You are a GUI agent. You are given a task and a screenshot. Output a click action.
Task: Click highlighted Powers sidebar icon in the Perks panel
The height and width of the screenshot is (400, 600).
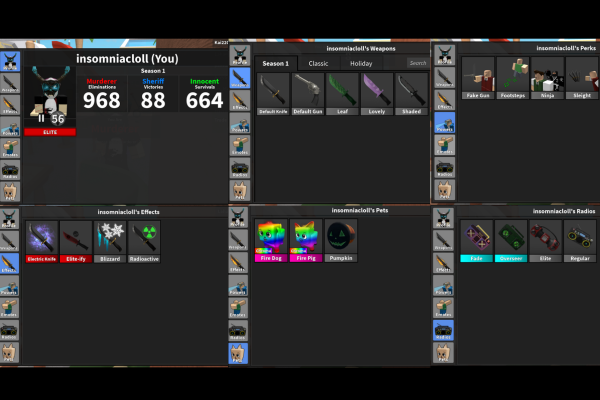[445, 122]
